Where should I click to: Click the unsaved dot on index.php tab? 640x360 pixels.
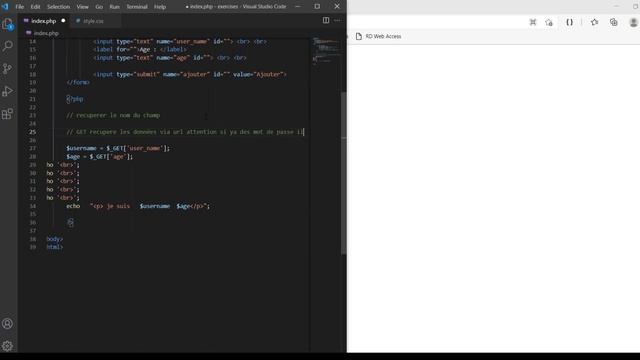click(x=63, y=20)
